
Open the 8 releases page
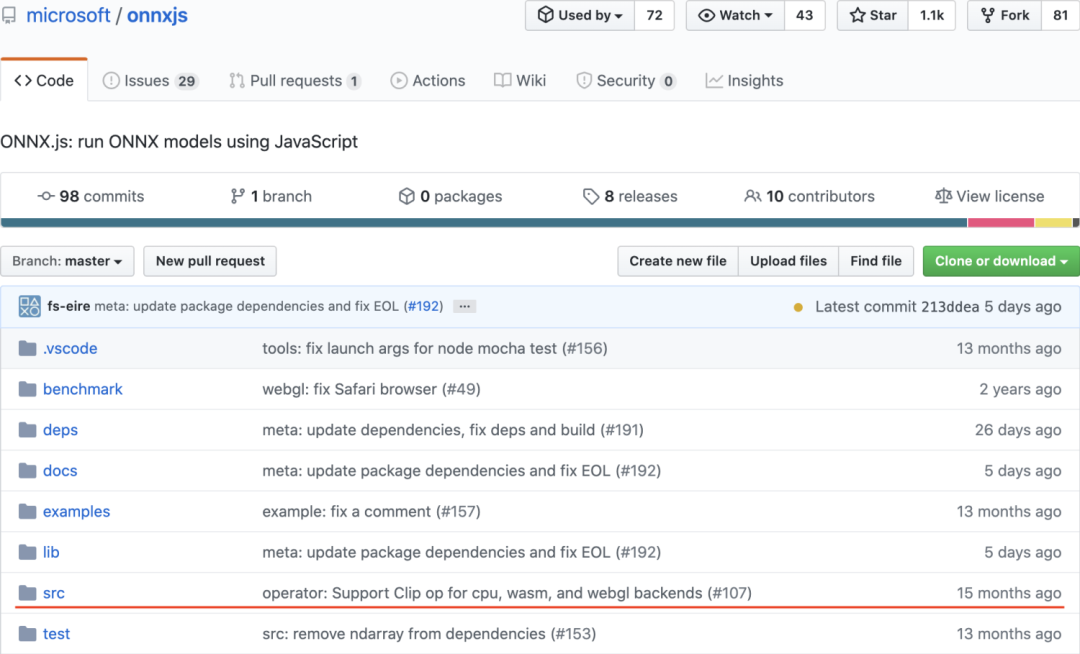[630, 196]
